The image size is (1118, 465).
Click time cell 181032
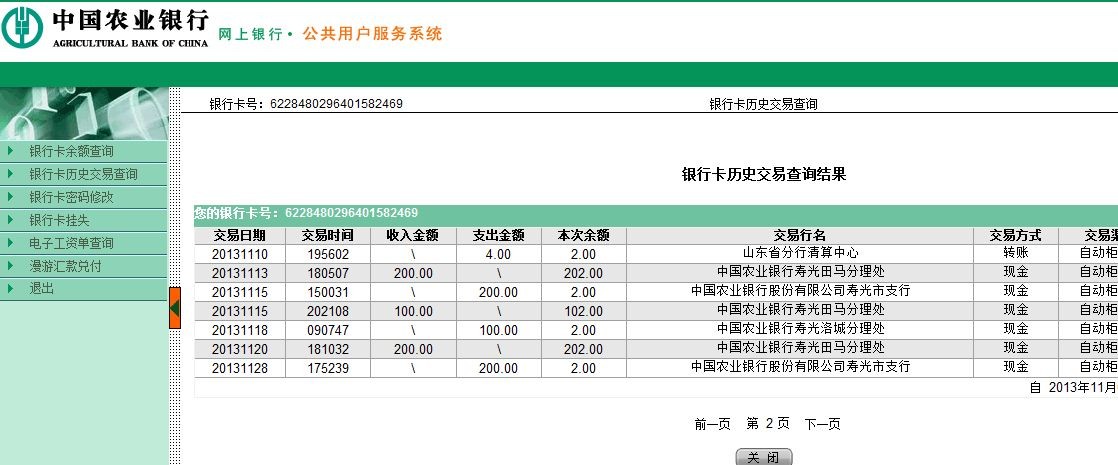click(x=327, y=349)
